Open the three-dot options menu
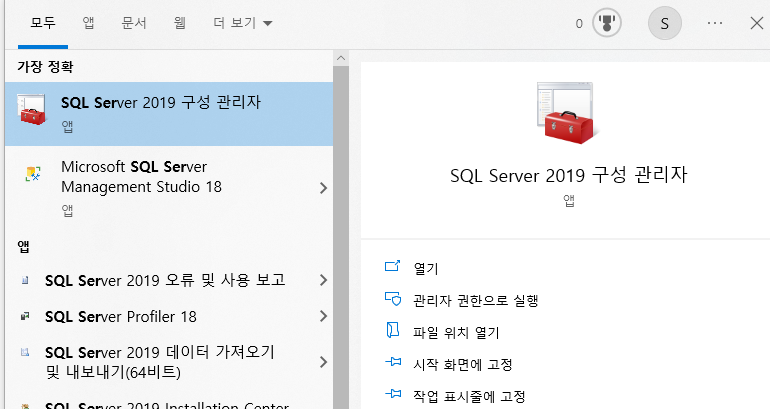 click(715, 23)
